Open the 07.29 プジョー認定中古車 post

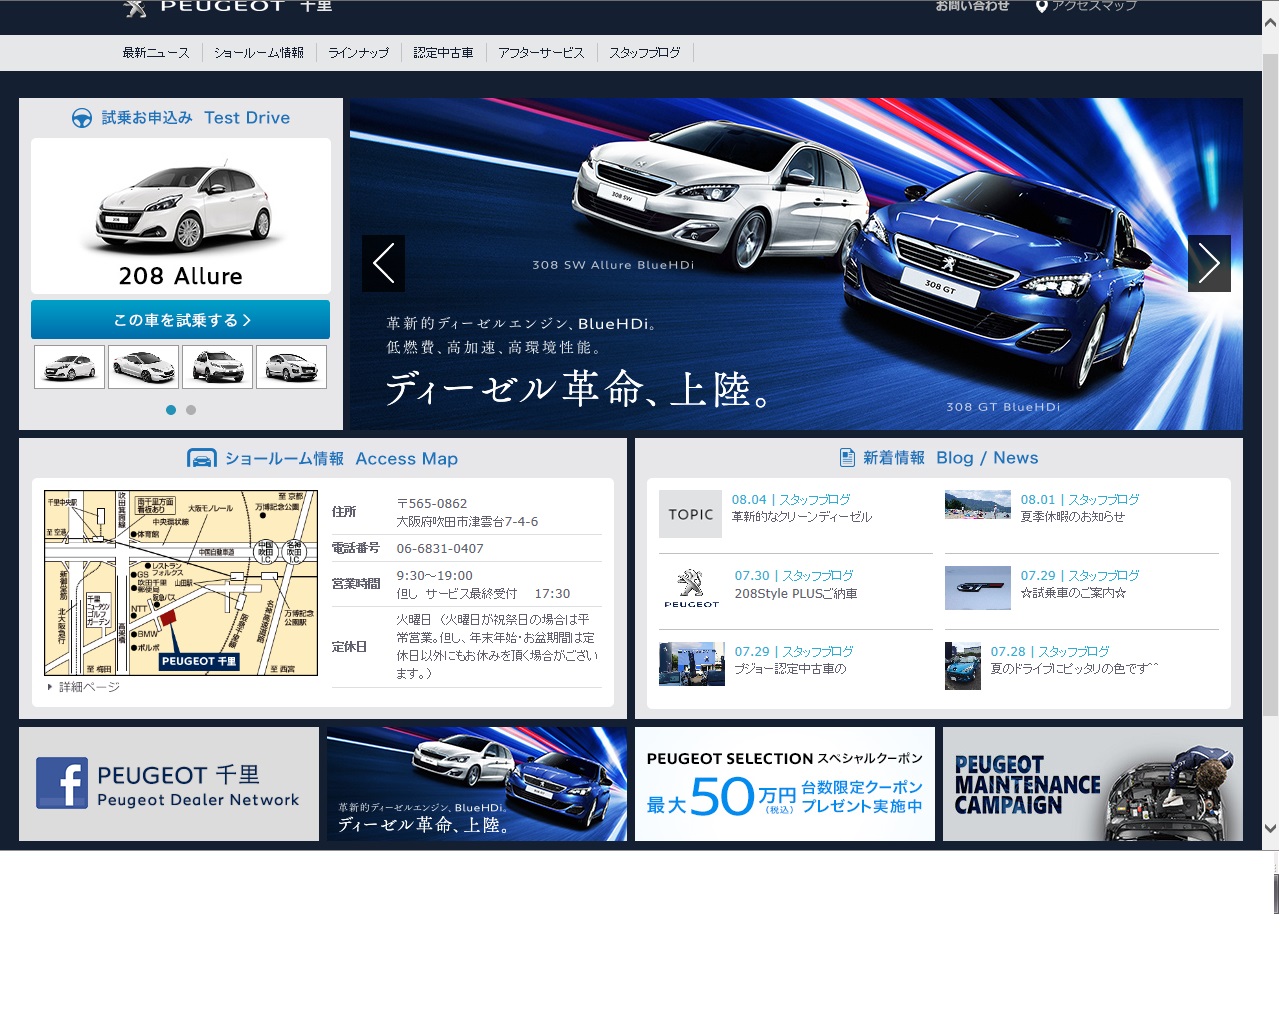(790, 669)
